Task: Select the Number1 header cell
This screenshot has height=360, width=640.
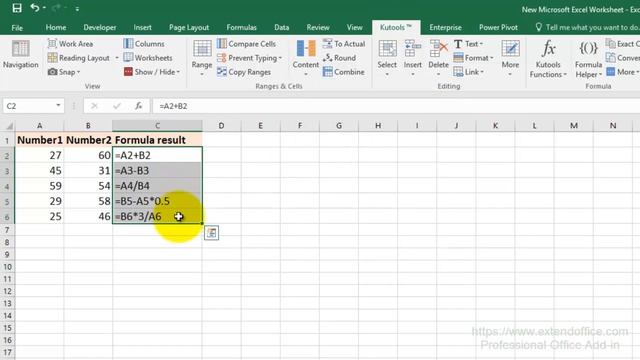Action: pyautogui.click(x=40, y=140)
